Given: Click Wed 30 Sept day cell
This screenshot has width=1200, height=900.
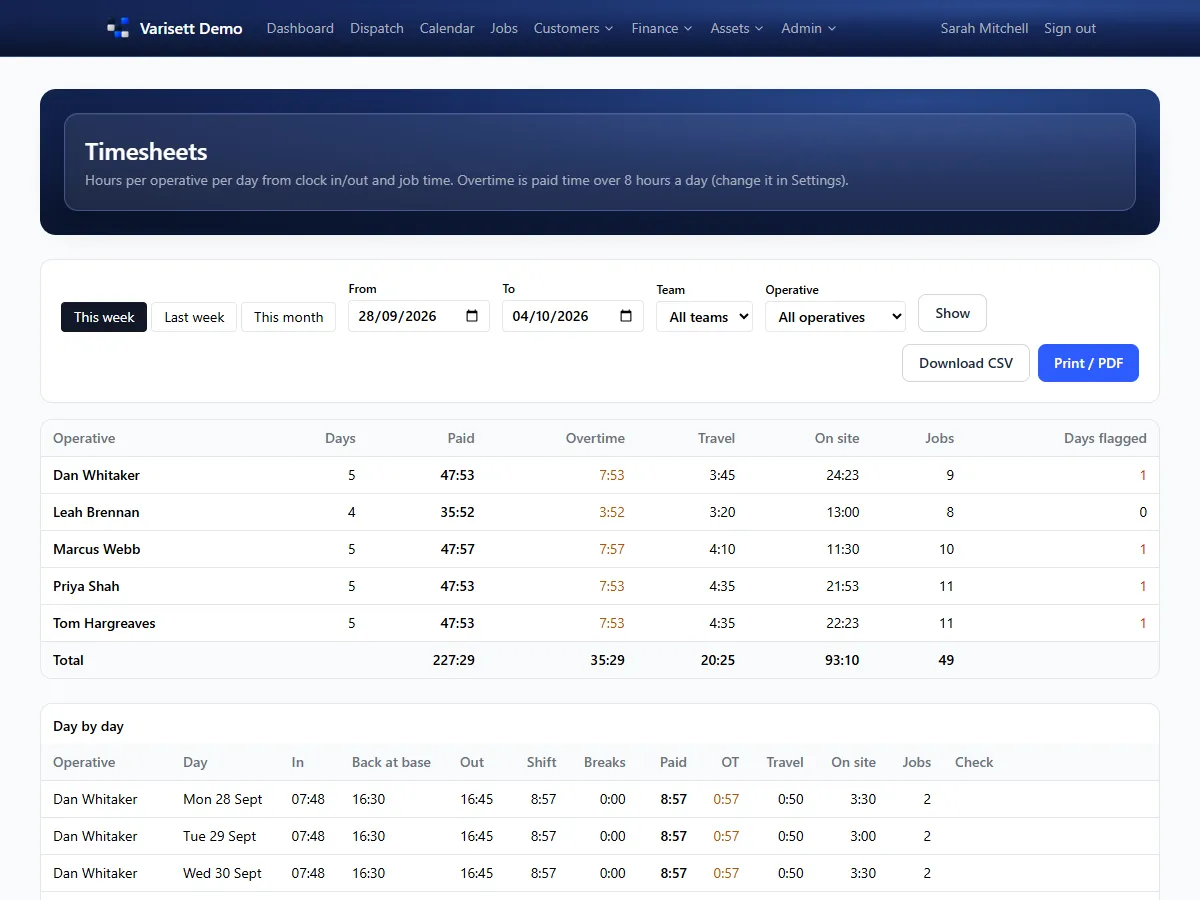Looking at the screenshot, I should [222, 873].
